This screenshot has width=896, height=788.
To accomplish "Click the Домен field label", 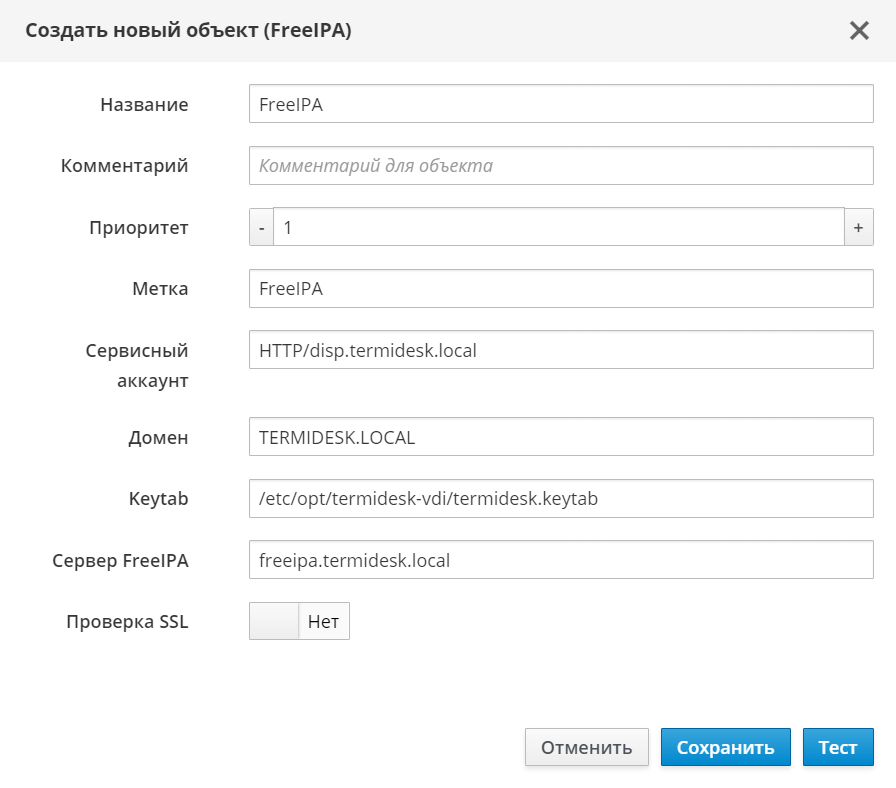I will point(160,437).
